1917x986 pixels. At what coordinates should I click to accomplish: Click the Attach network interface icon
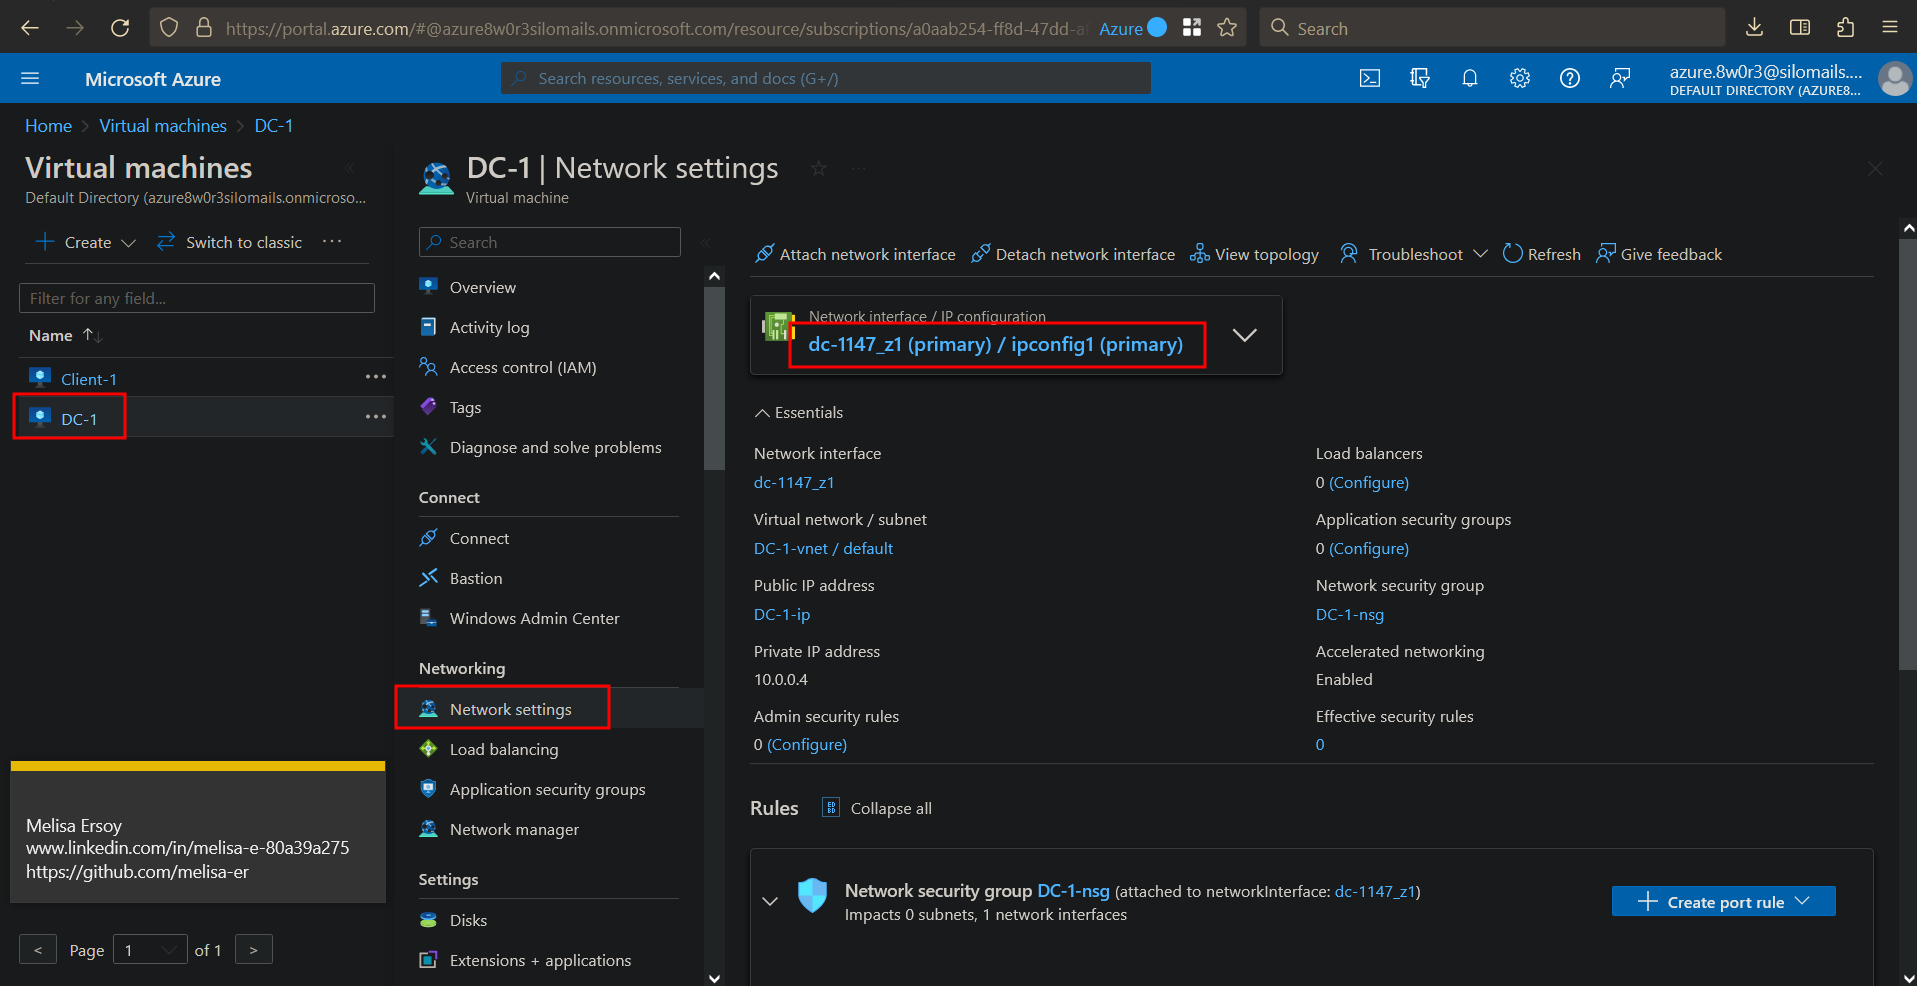765,253
